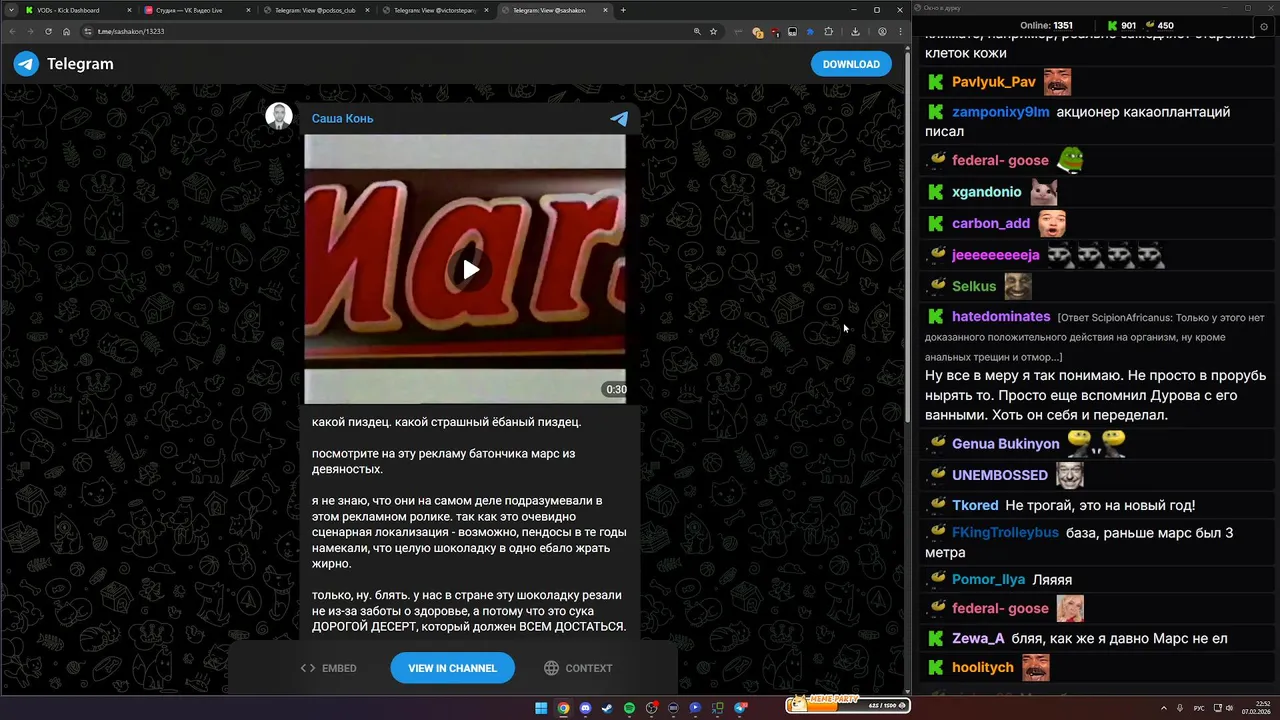The image size is (1280, 720).
Task: Open a new browser tab
Action: pos(623,10)
